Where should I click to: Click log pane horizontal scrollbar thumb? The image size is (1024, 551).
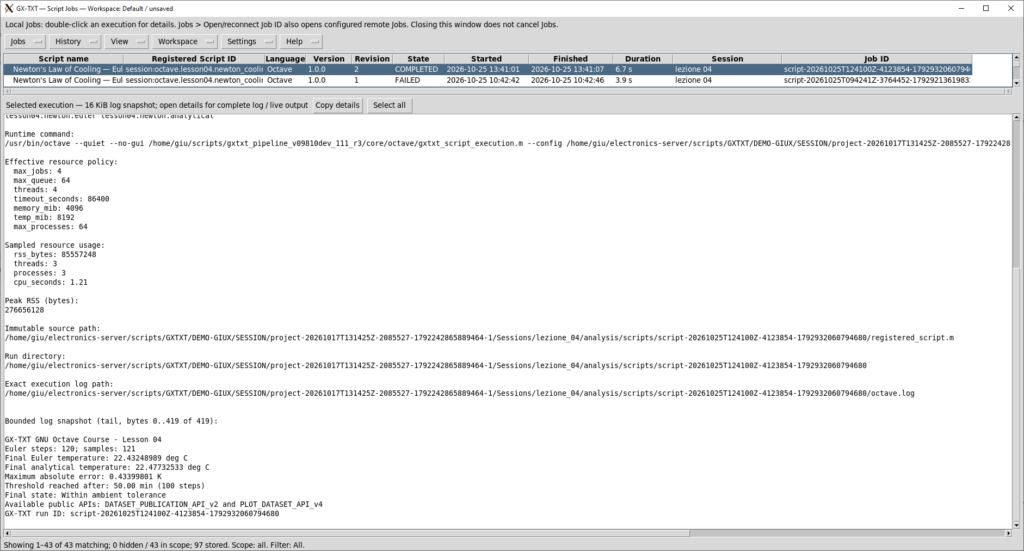[350, 533]
